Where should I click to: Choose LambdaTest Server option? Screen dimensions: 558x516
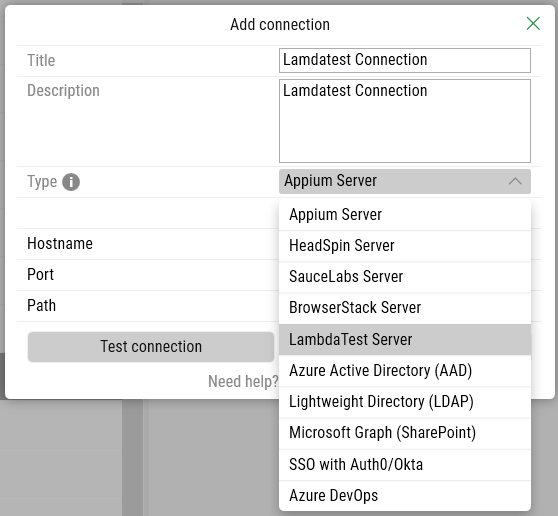(405, 339)
